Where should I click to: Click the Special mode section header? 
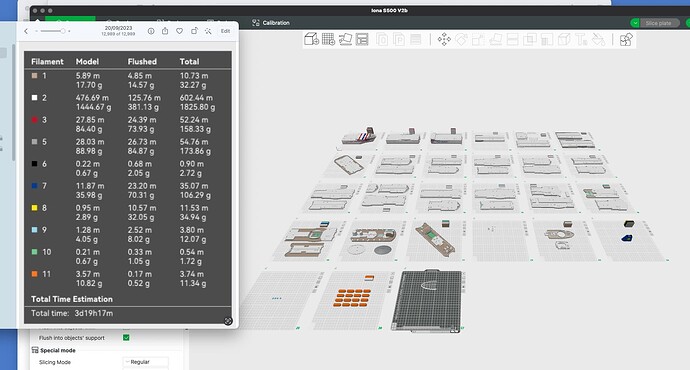tap(54, 350)
